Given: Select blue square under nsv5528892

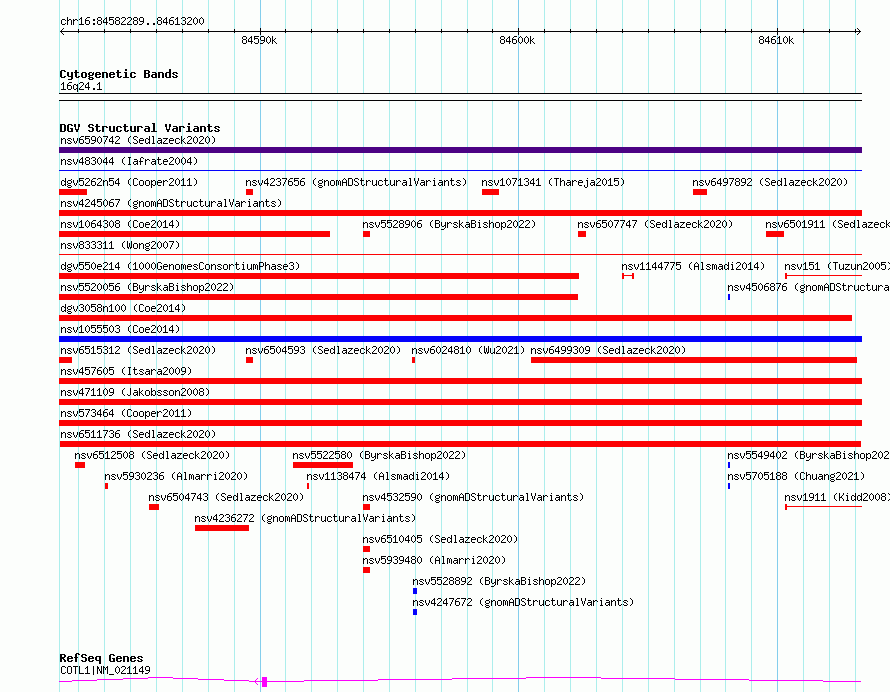Looking at the screenshot, I should pos(415,591).
